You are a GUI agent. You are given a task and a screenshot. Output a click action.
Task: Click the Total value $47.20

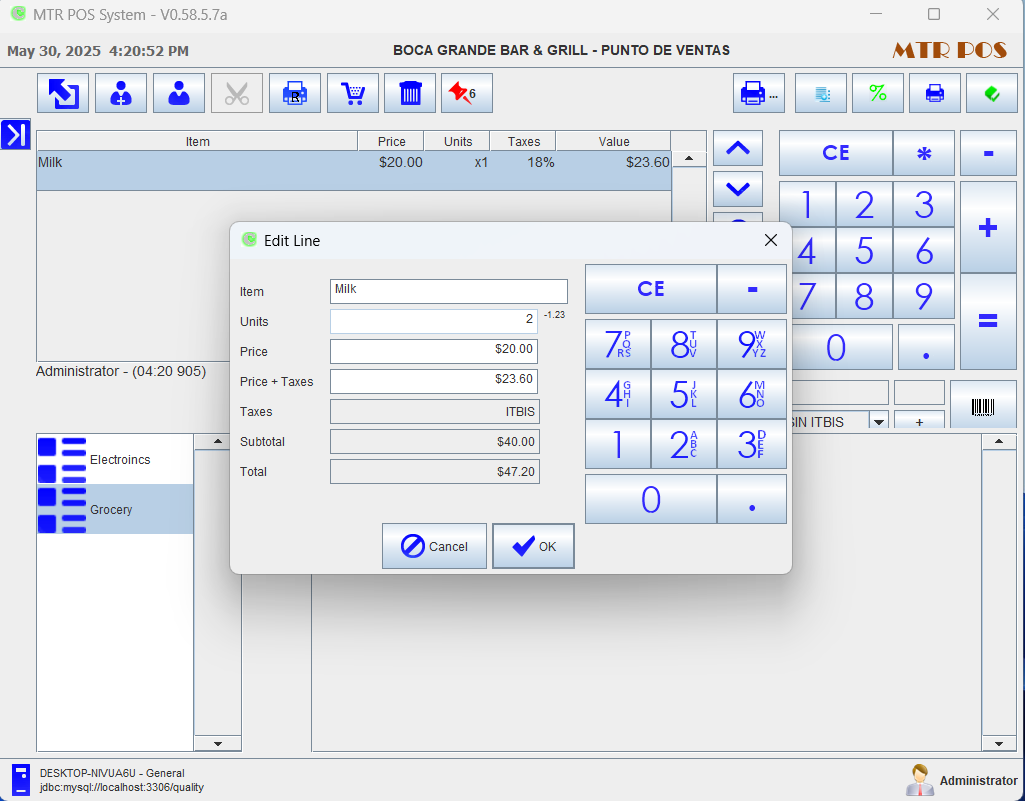tap(435, 471)
